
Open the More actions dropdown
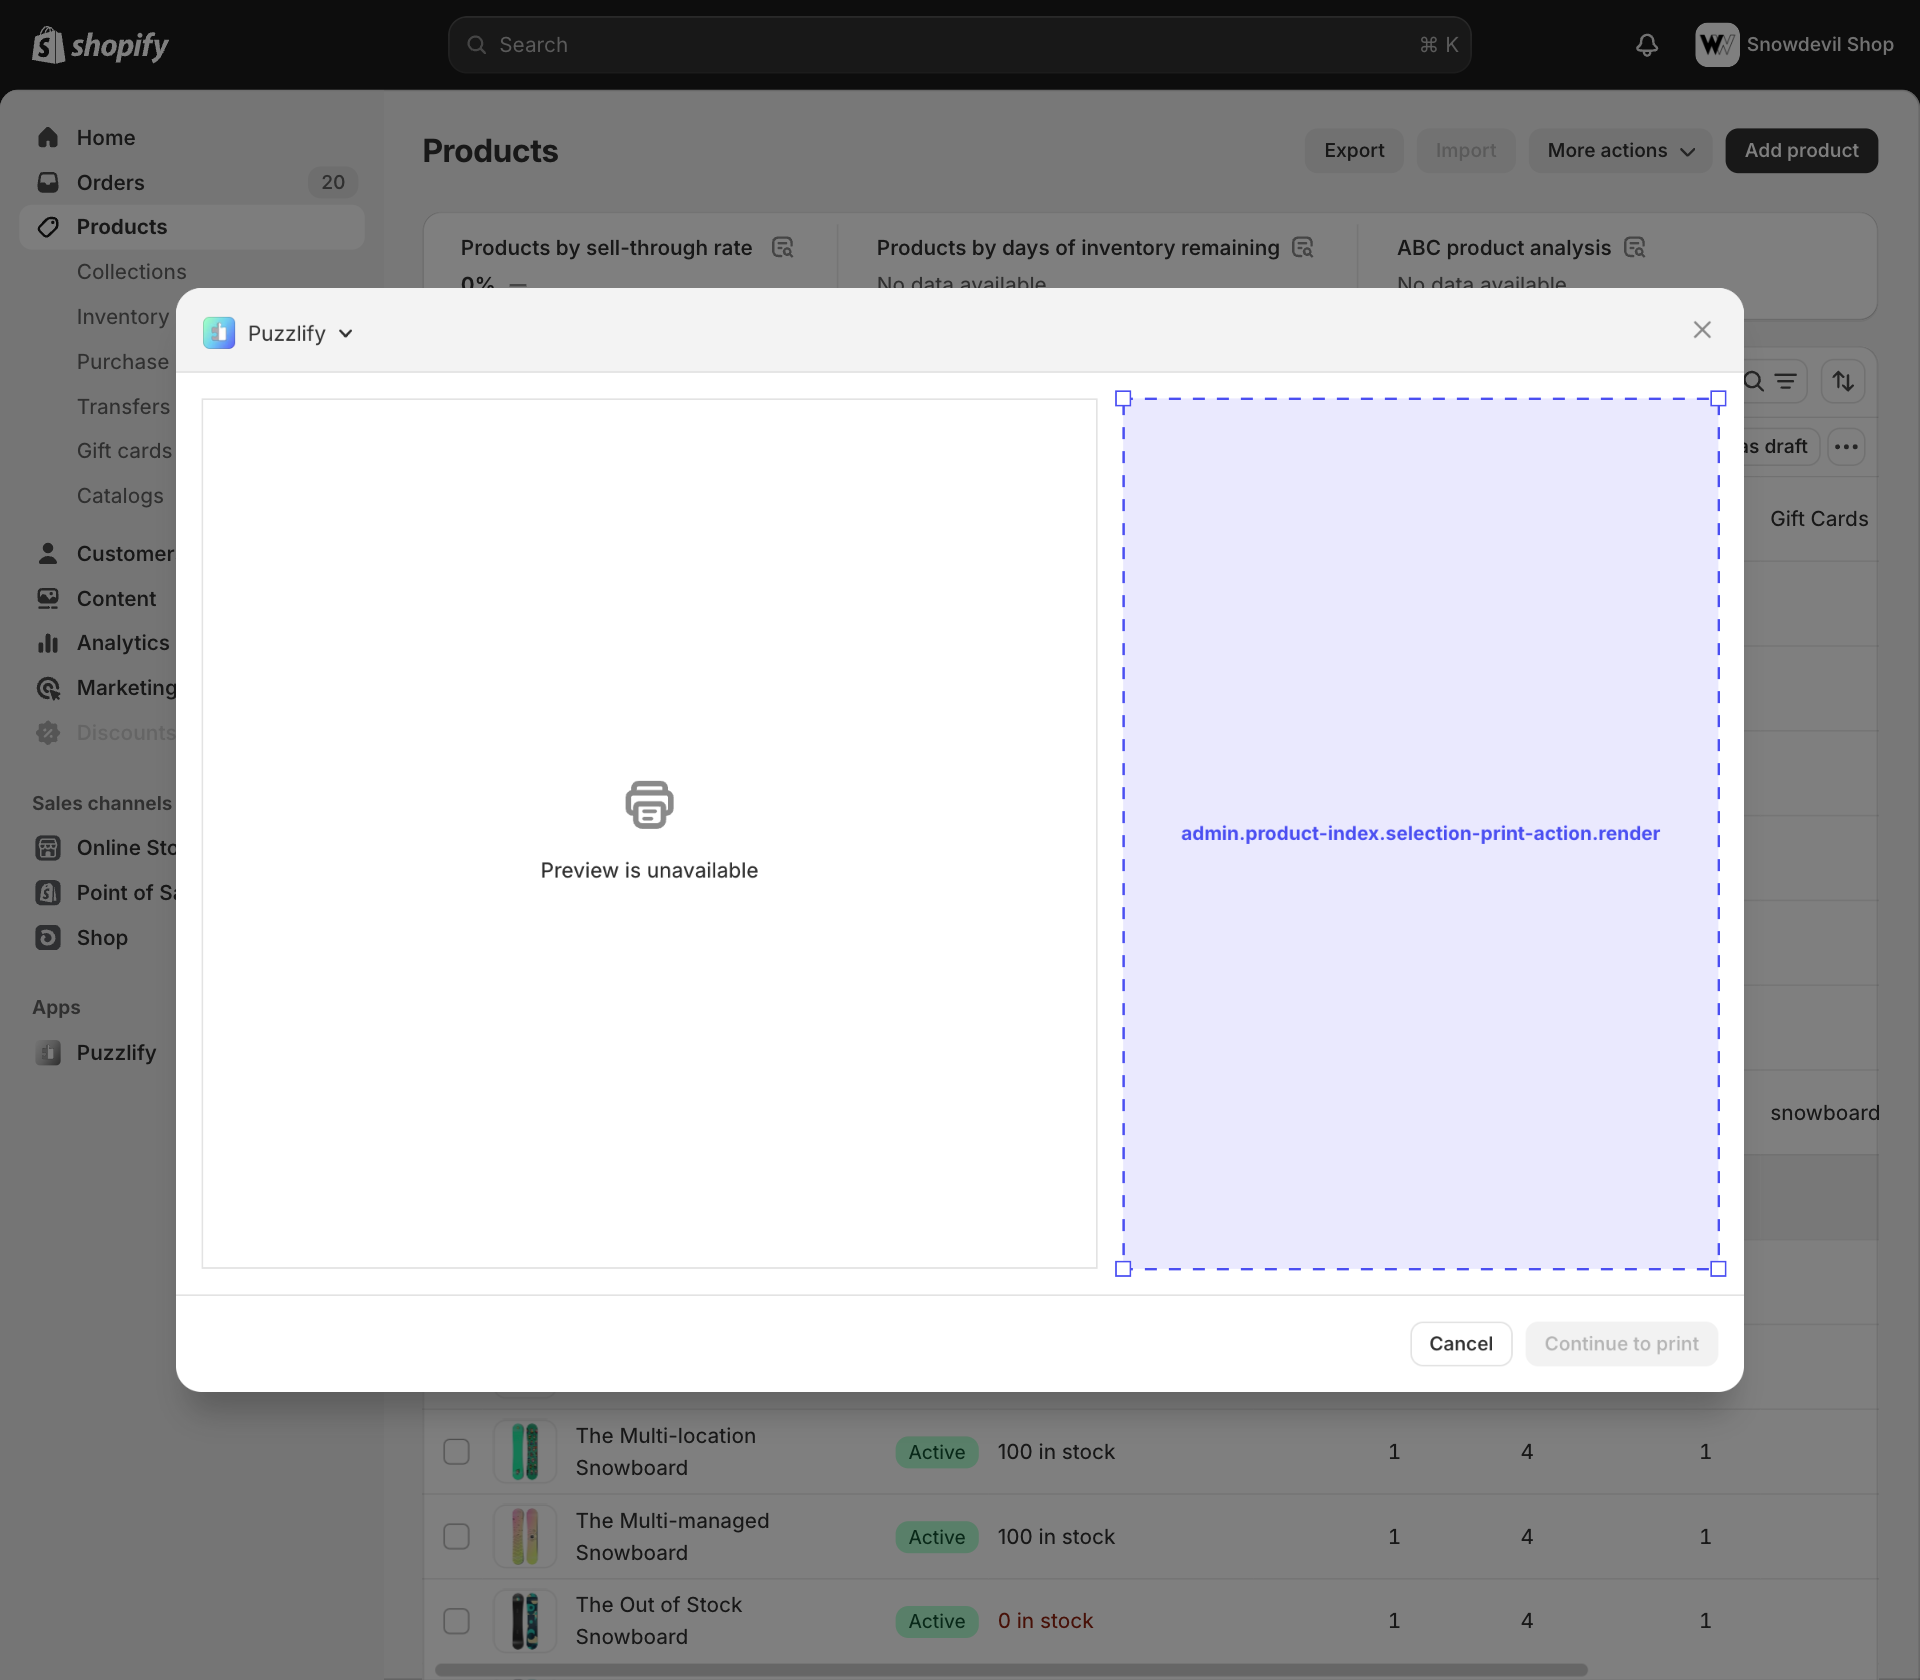click(x=1619, y=150)
